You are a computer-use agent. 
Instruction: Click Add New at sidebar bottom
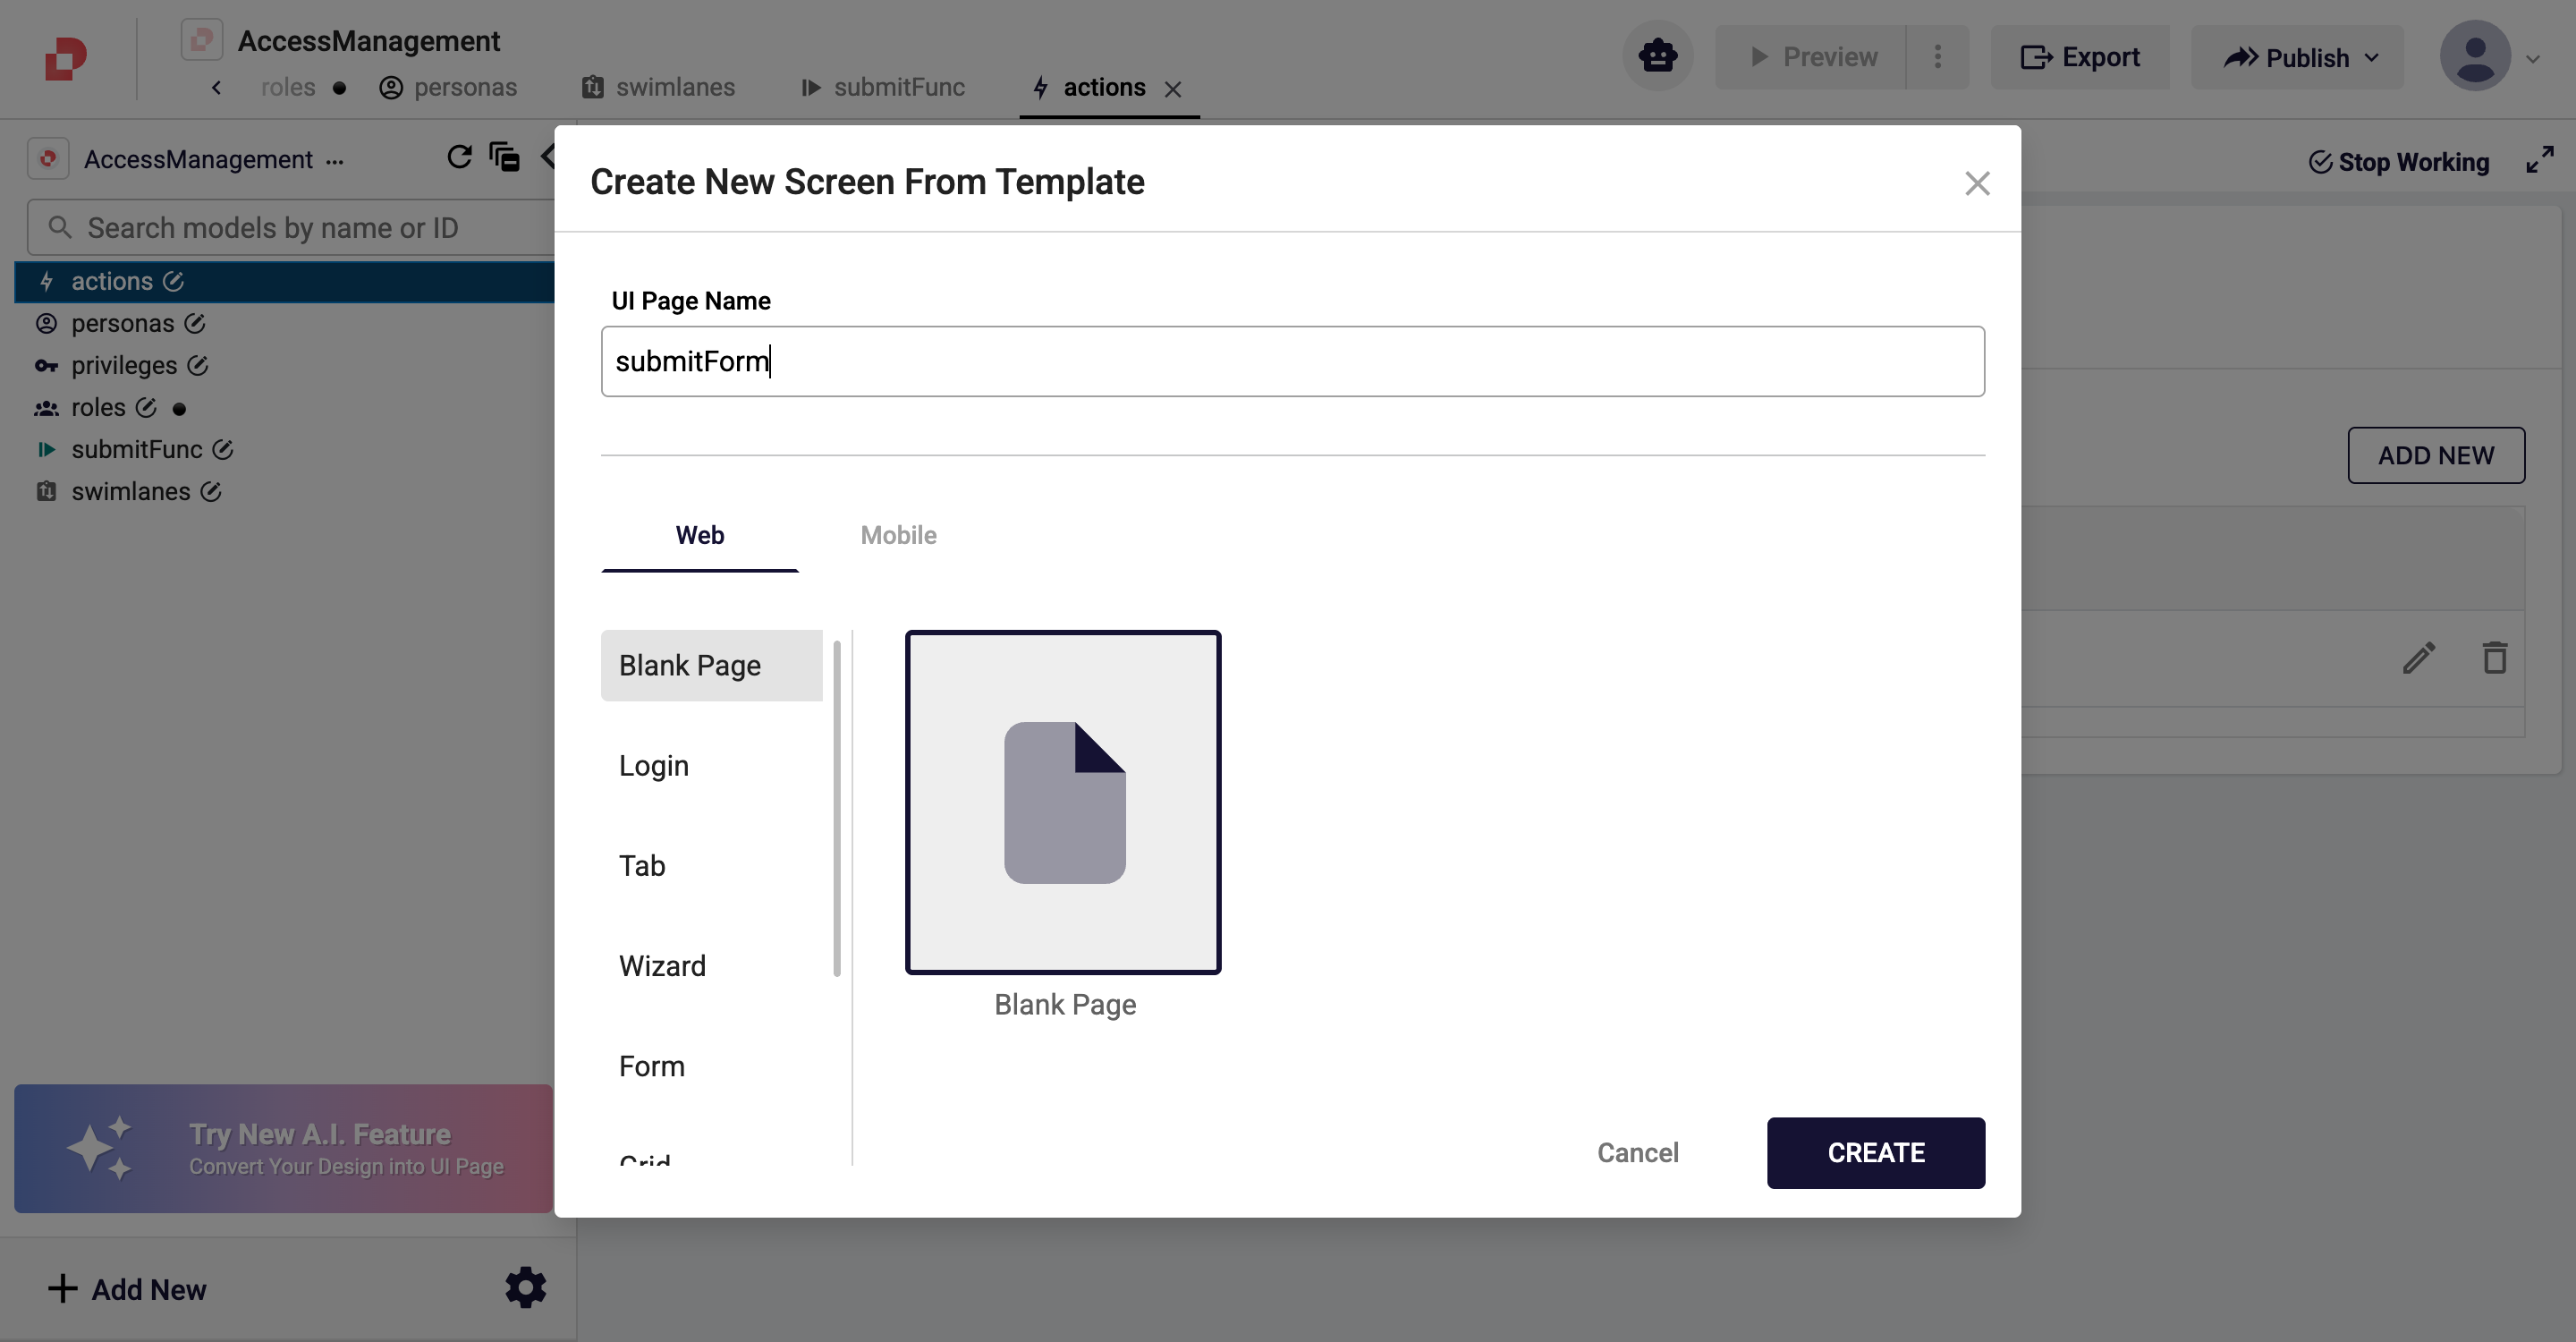click(x=127, y=1289)
